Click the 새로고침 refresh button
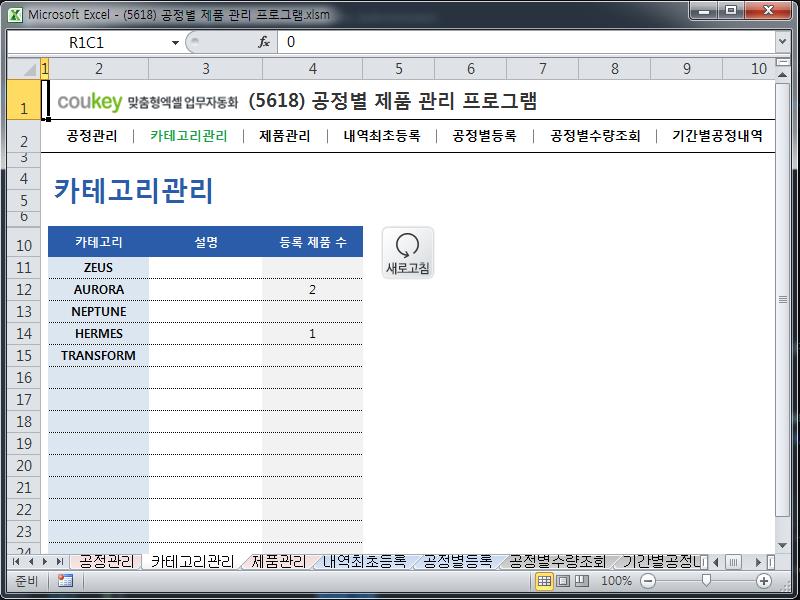Screen dimensions: 800x600 (x=408, y=253)
